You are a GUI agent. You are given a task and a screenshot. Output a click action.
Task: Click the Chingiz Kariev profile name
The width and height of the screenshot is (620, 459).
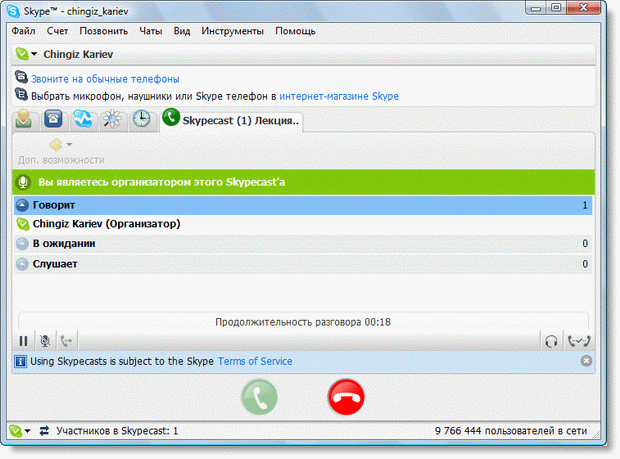pos(78,54)
